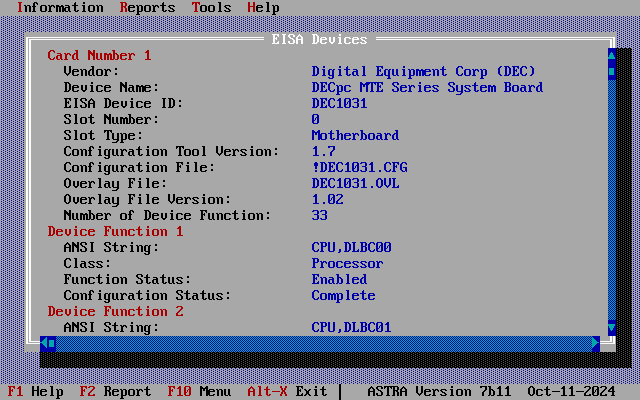
Task: Open the Tools menu
Action: click(211, 8)
